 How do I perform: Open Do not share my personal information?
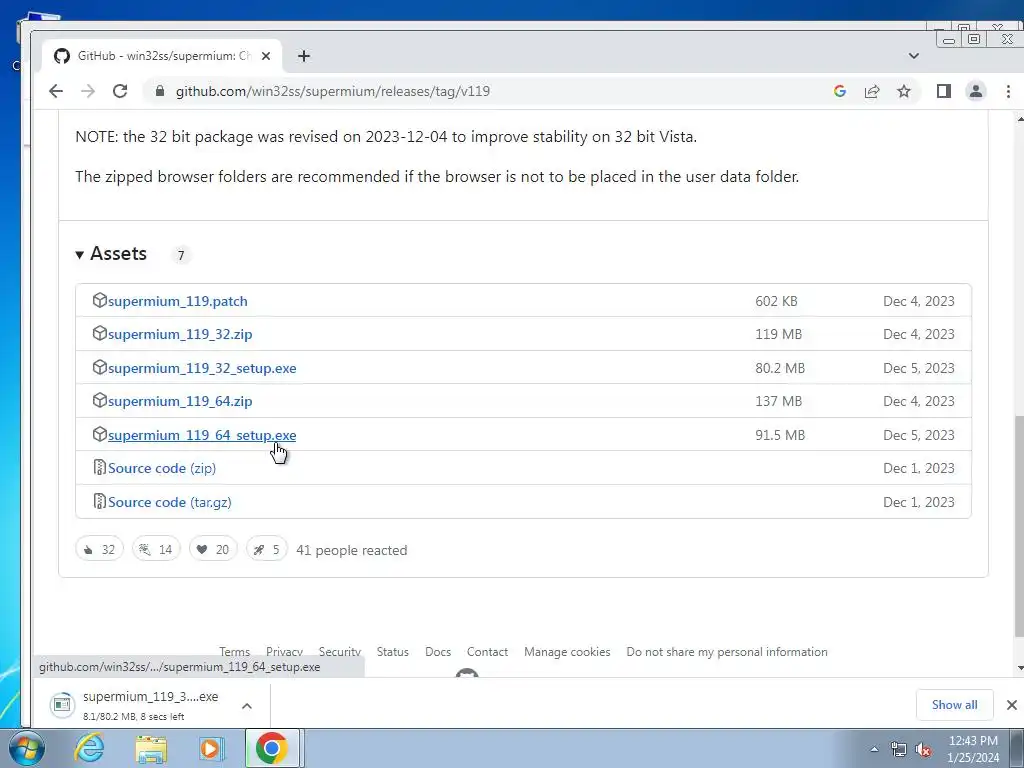coord(727,652)
